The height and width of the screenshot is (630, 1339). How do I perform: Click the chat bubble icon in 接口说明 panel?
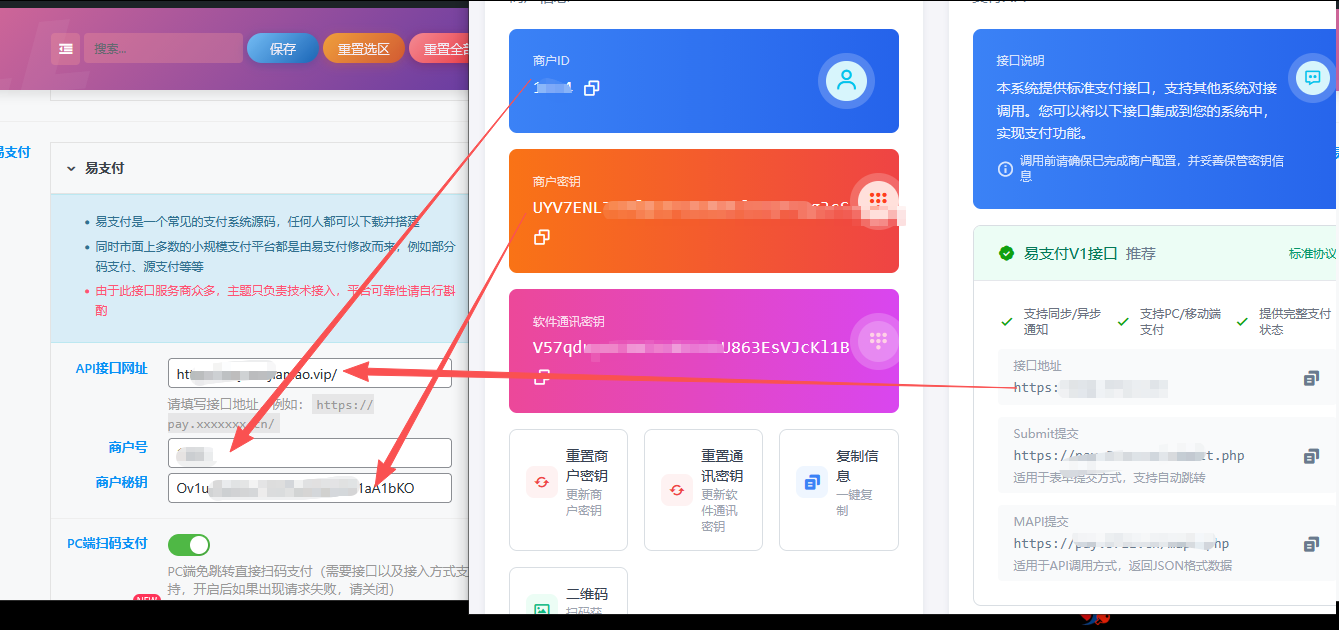tap(1311, 77)
